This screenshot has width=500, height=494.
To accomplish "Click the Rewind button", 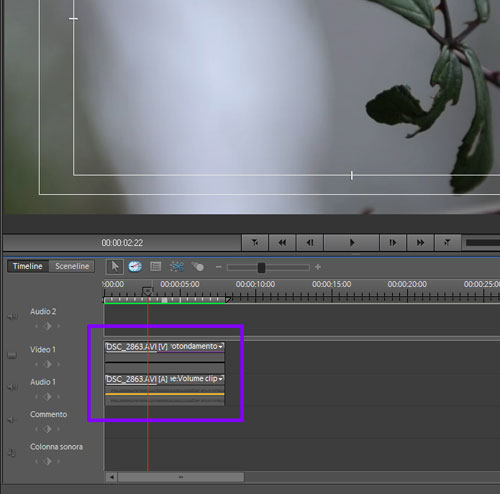I will pos(282,243).
